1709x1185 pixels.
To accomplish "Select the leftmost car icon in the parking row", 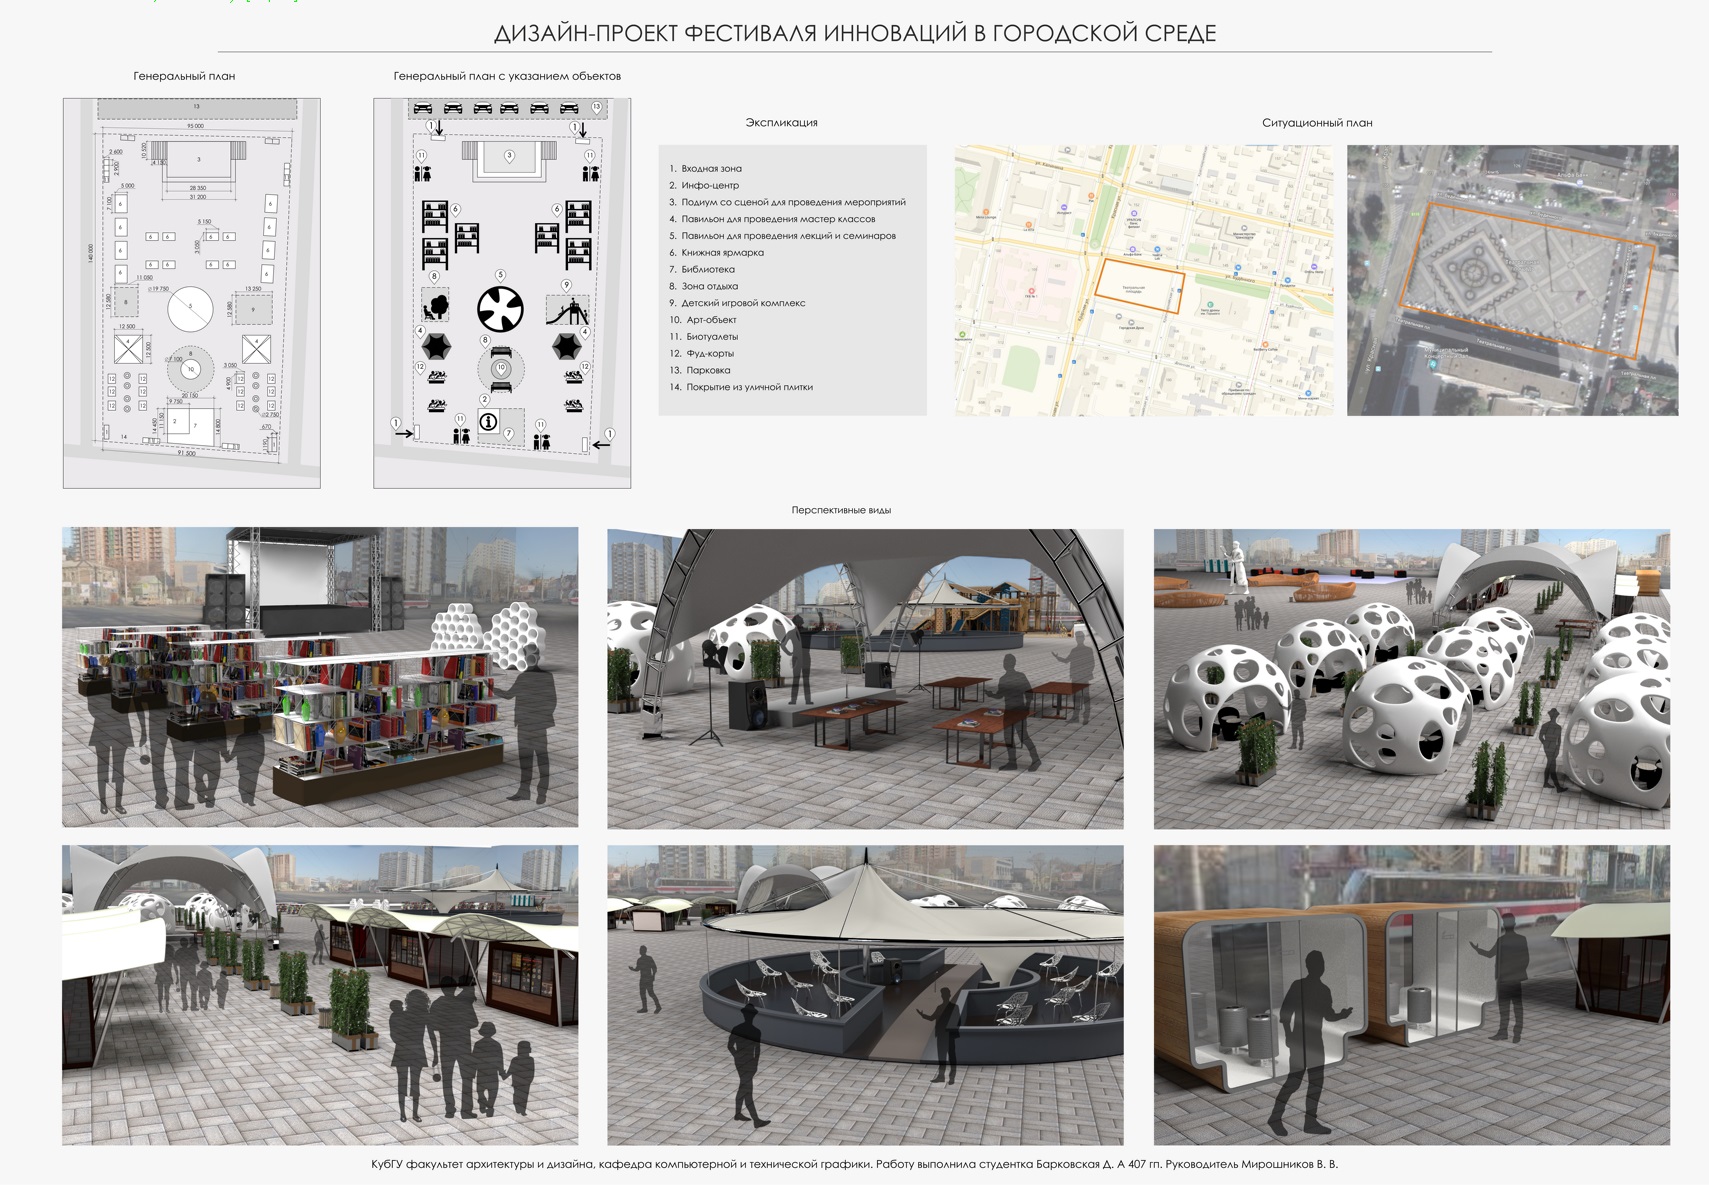I will (423, 108).
